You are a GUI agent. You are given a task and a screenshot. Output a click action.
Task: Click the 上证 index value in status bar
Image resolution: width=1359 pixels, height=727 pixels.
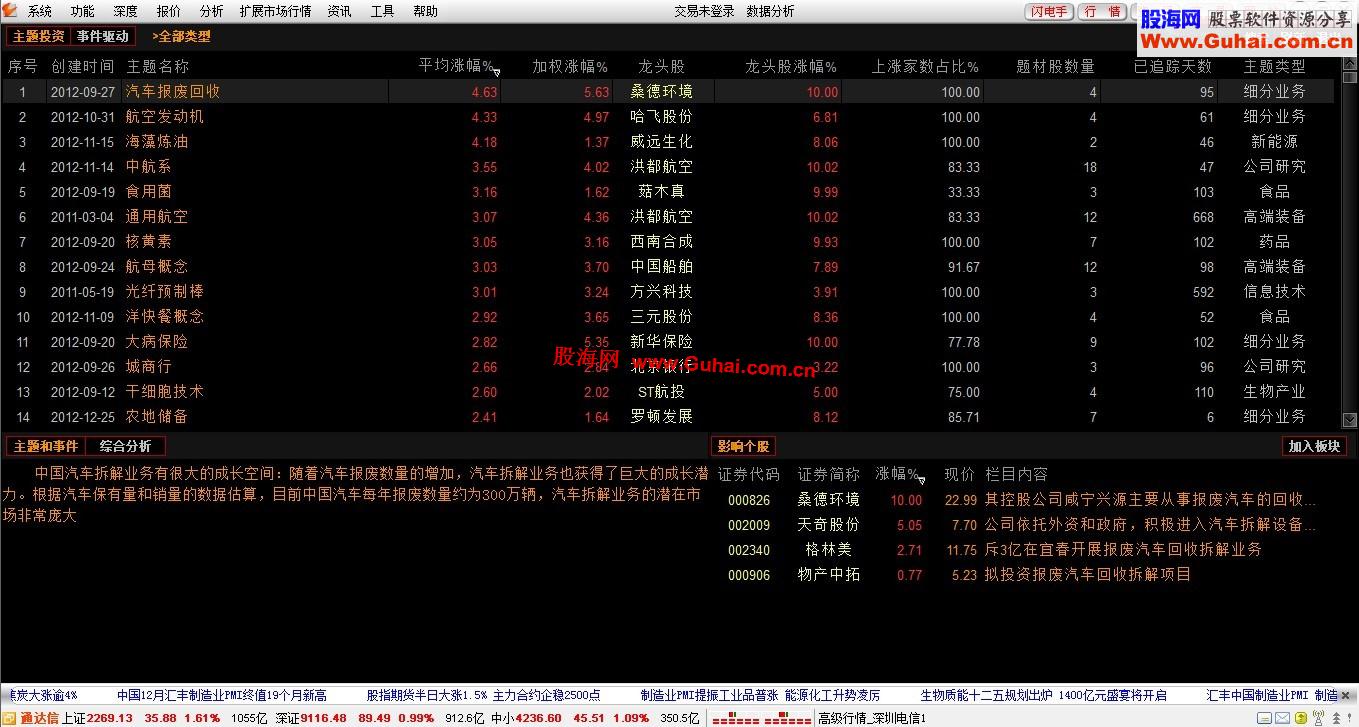pyautogui.click(x=110, y=718)
